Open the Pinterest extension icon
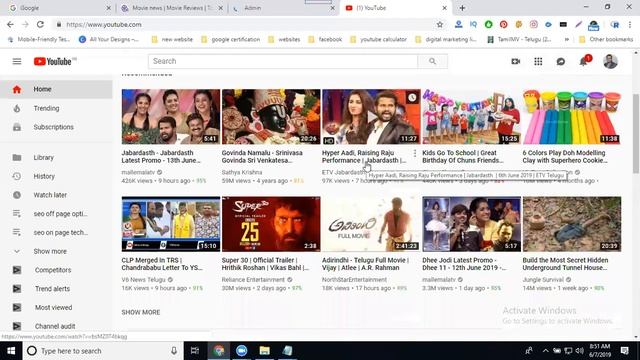The image size is (640, 360). pyautogui.click(x=504, y=24)
